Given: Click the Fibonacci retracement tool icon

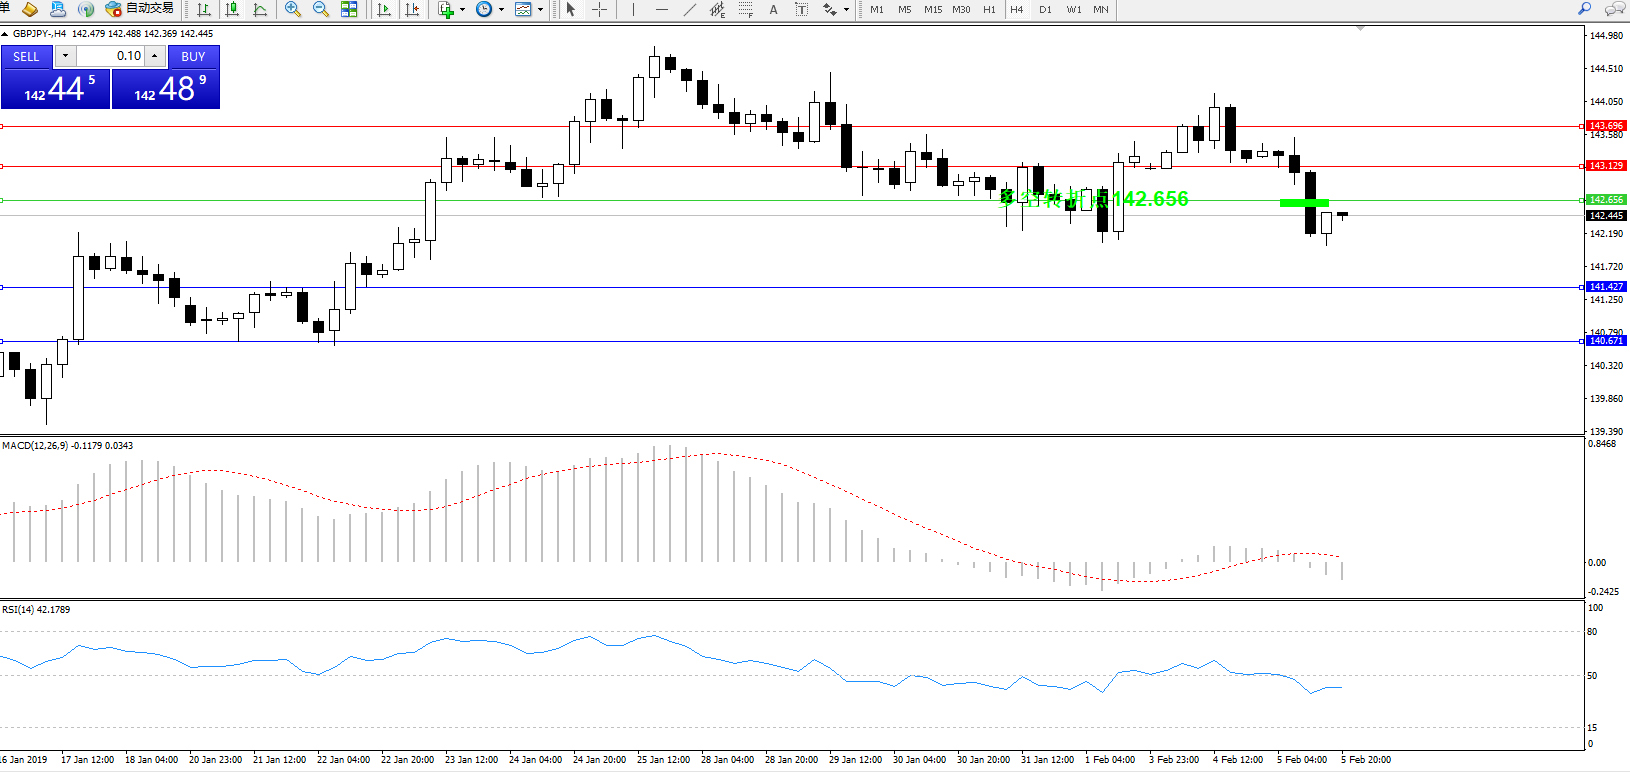Looking at the screenshot, I should pyautogui.click(x=745, y=9).
